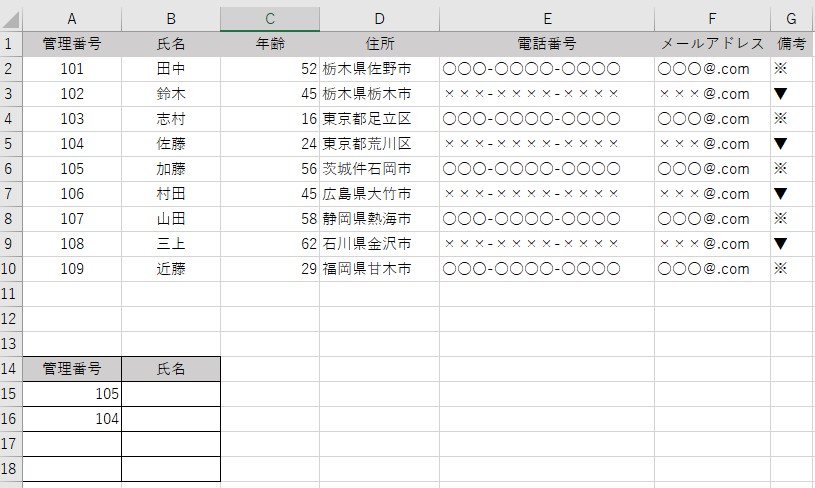Click empty name cell B16 beside 104
Viewport: 815px width, 488px height.
(x=171, y=419)
